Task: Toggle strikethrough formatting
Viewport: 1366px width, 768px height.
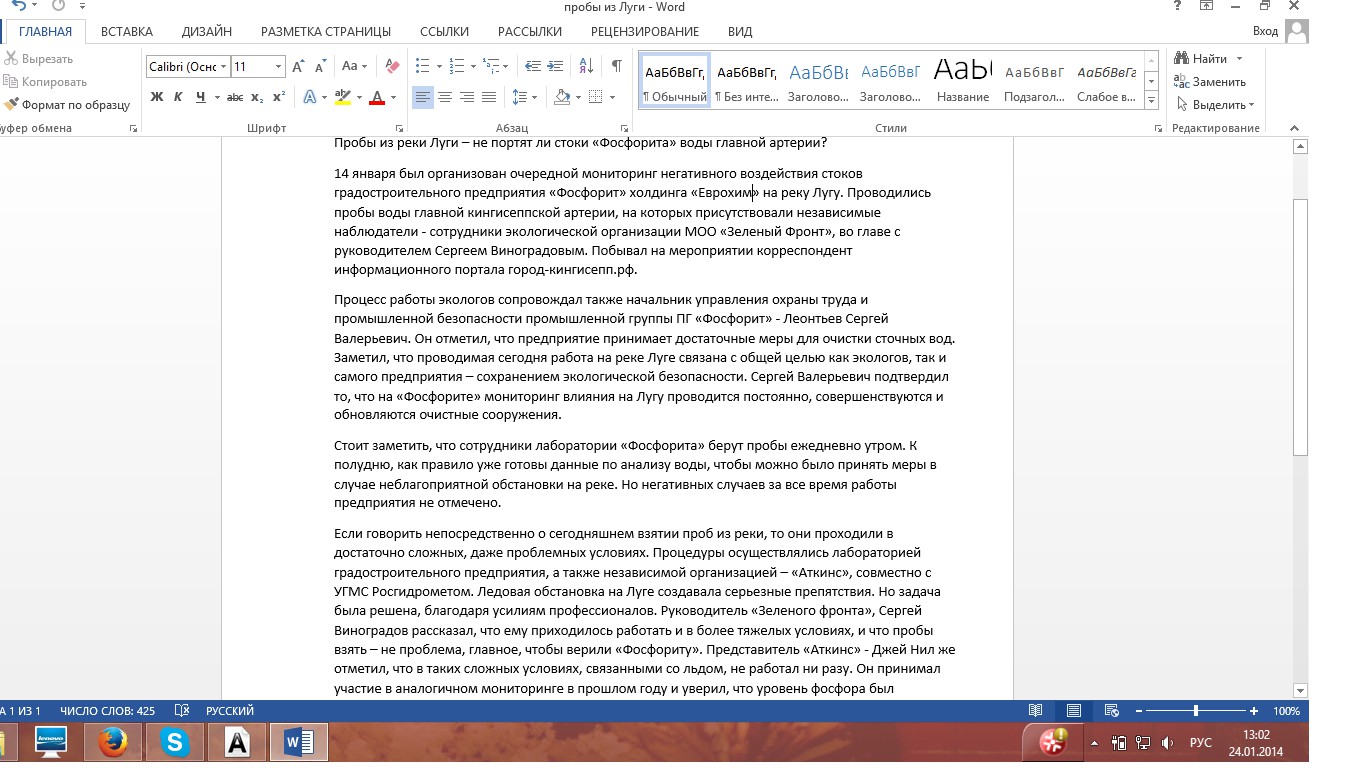Action: pyautogui.click(x=235, y=97)
